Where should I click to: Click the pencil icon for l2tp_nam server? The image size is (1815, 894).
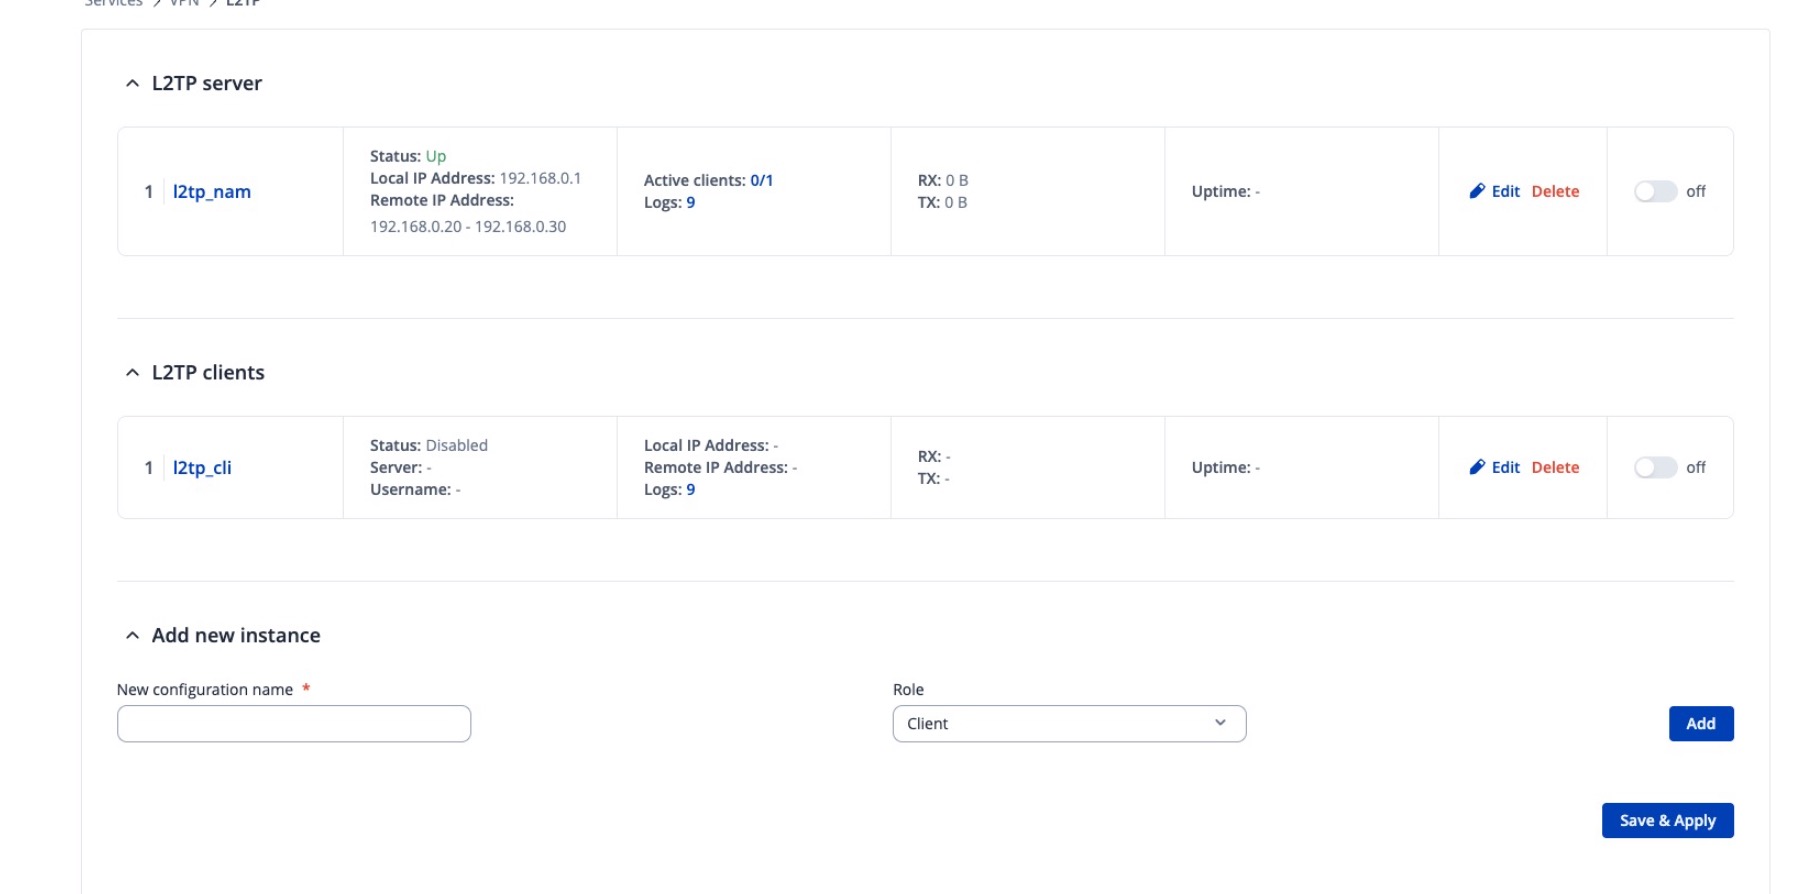click(x=1476, y=191)
